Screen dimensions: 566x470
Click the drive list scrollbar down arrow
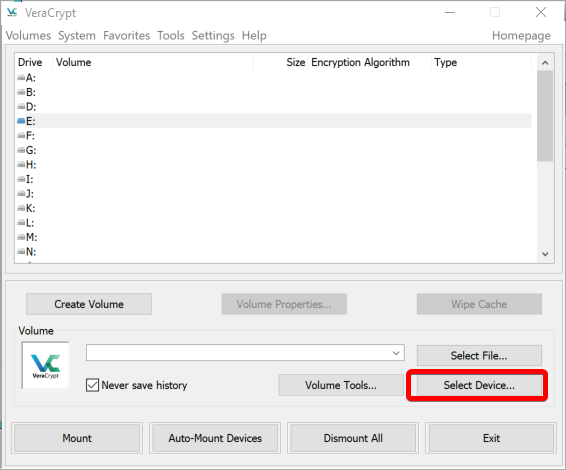point(545,254)
